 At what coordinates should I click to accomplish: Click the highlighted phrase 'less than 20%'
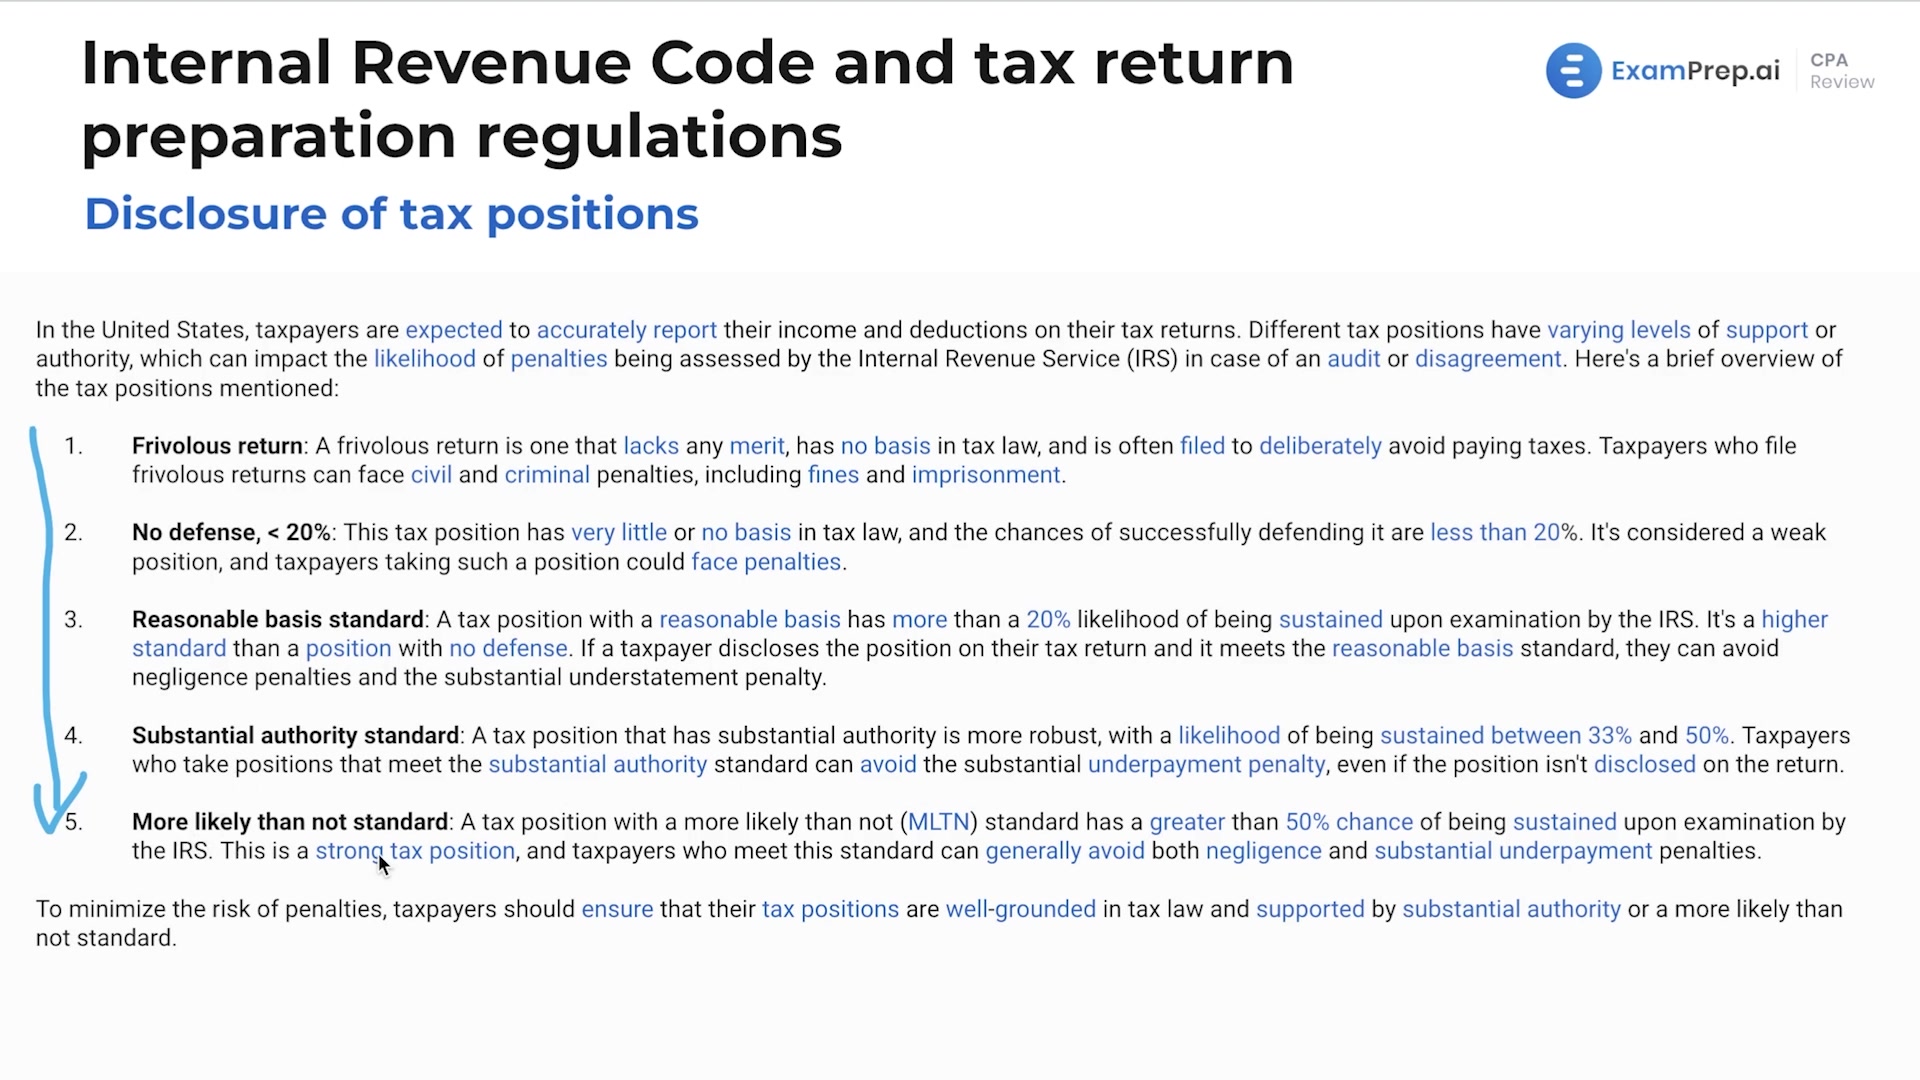(x=1503, y=533)
